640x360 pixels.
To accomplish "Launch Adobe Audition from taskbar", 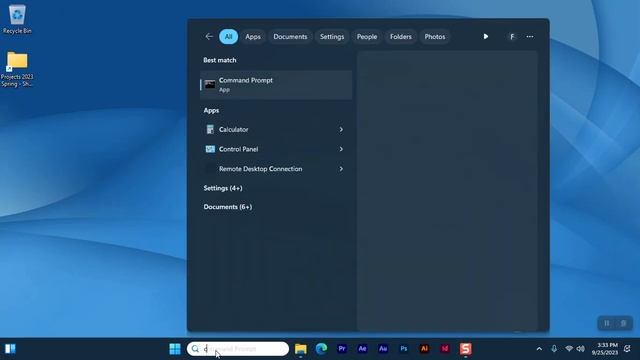I will pos(383,349).
